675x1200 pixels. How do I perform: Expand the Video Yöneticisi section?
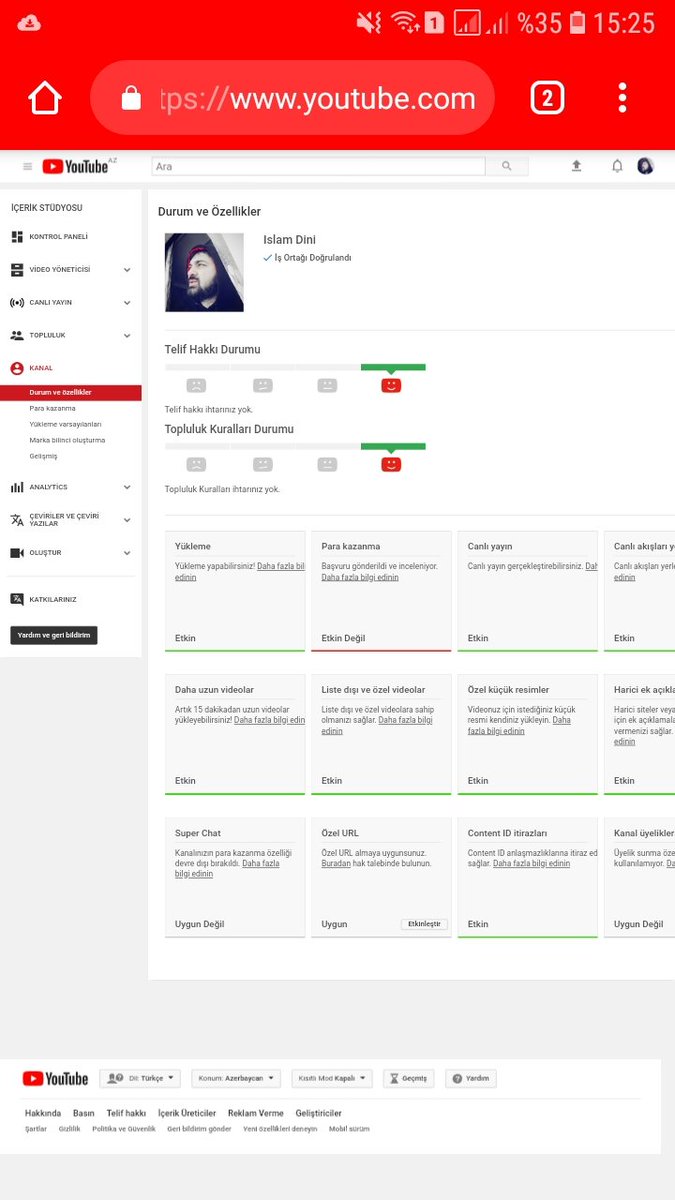127,270
